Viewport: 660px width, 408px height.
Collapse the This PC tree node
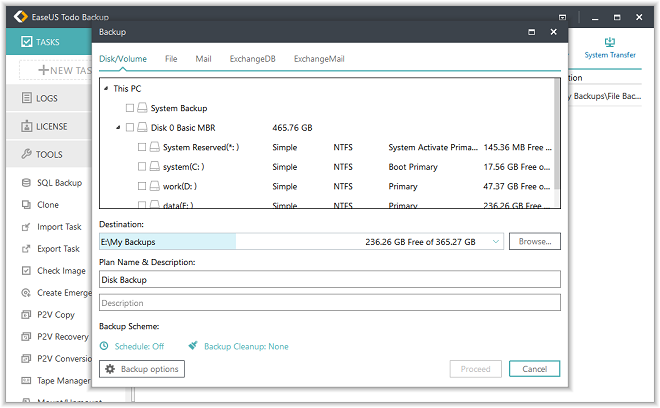(x=106, y=89)
